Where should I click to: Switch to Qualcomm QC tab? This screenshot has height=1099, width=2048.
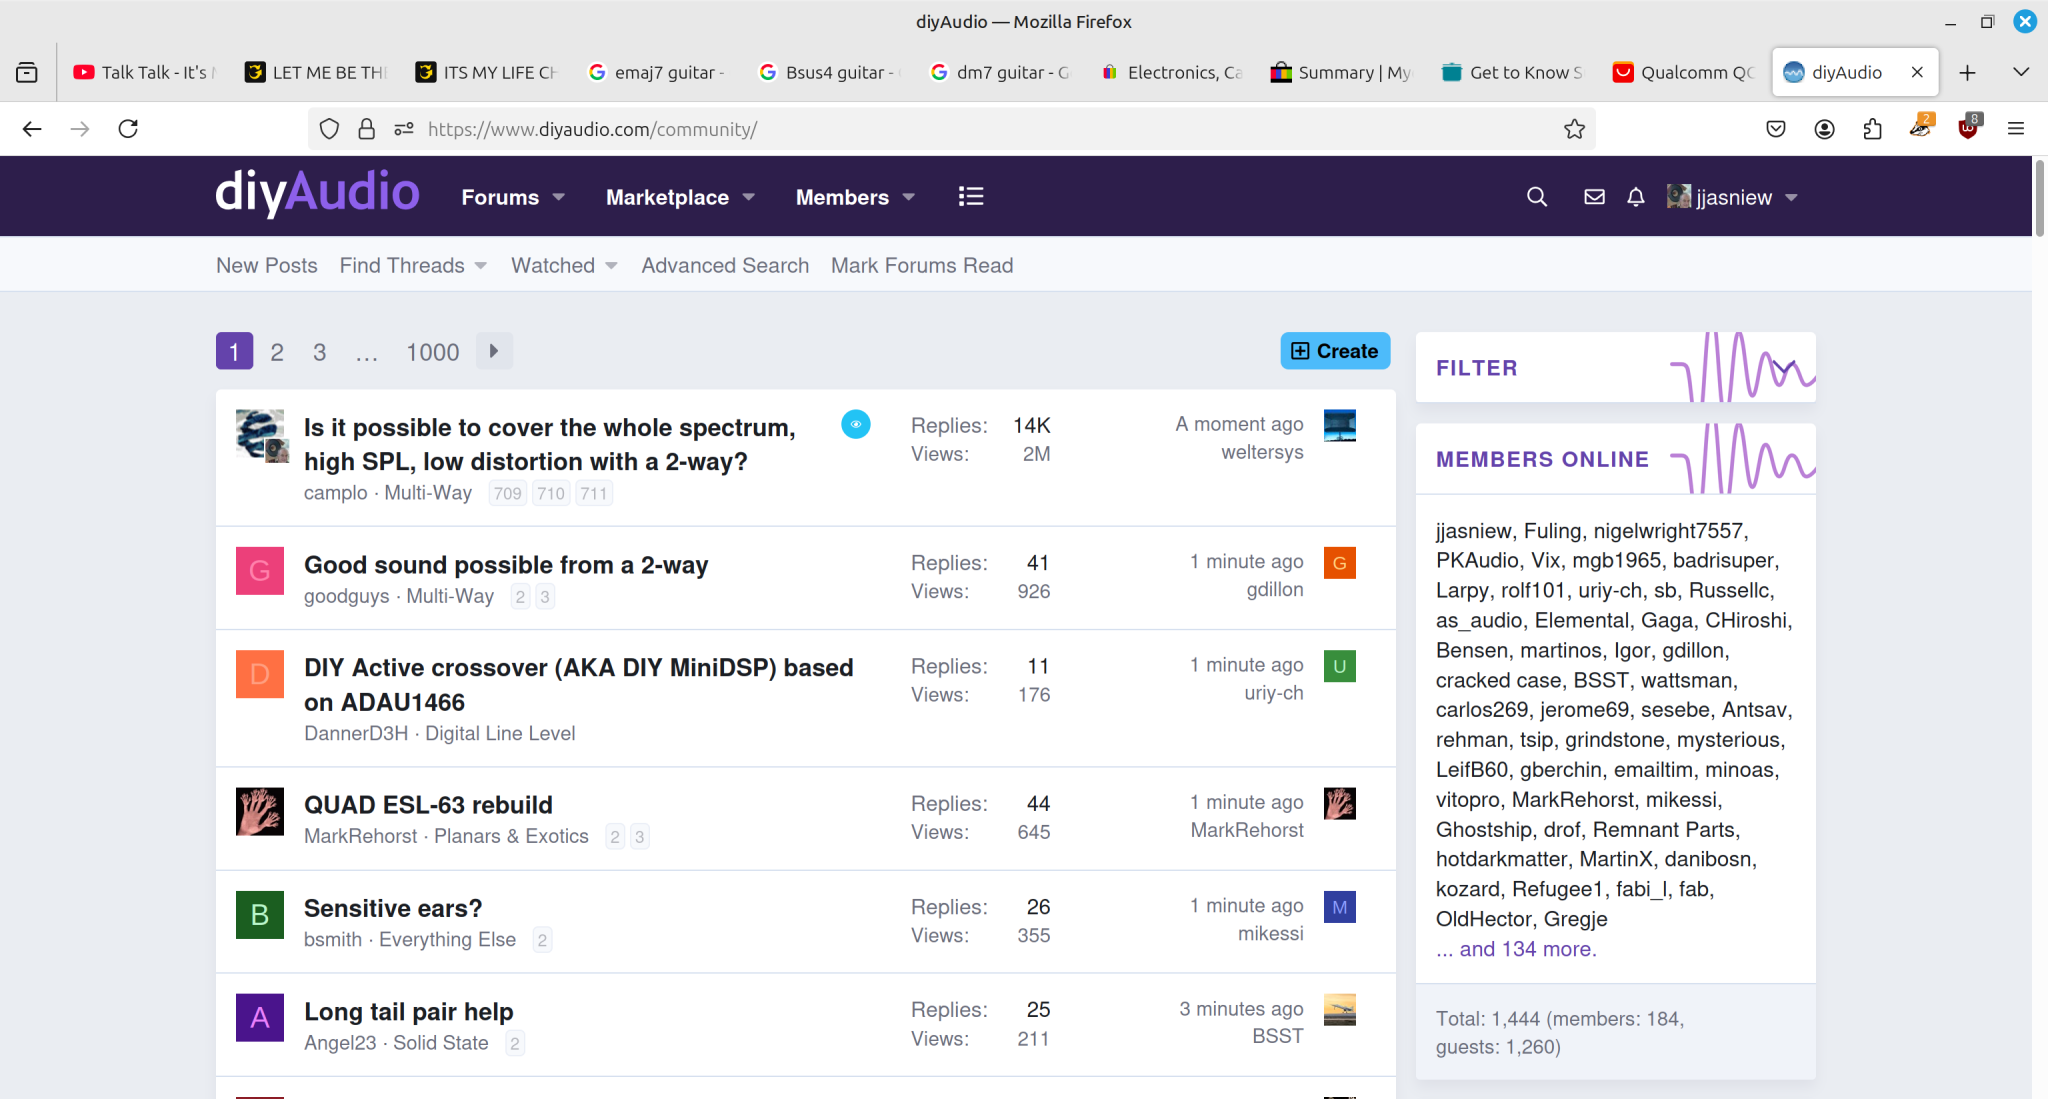(1684, 72)
